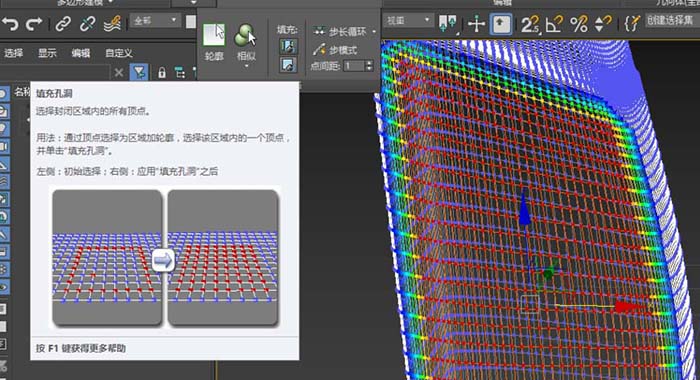Toggle the keyboard shortcut override button
The height and width of the screenshot is (380, 700).
[x=501, y=23]
